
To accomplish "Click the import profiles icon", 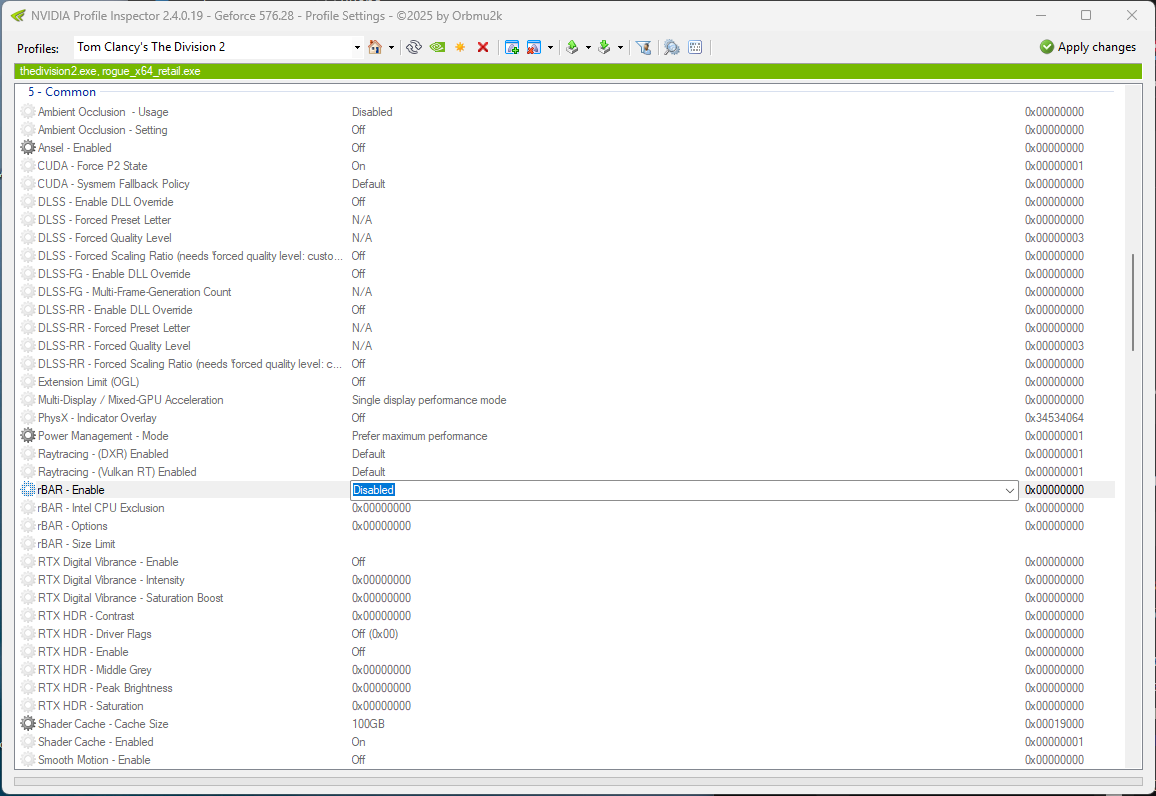I will coord(605,47).
